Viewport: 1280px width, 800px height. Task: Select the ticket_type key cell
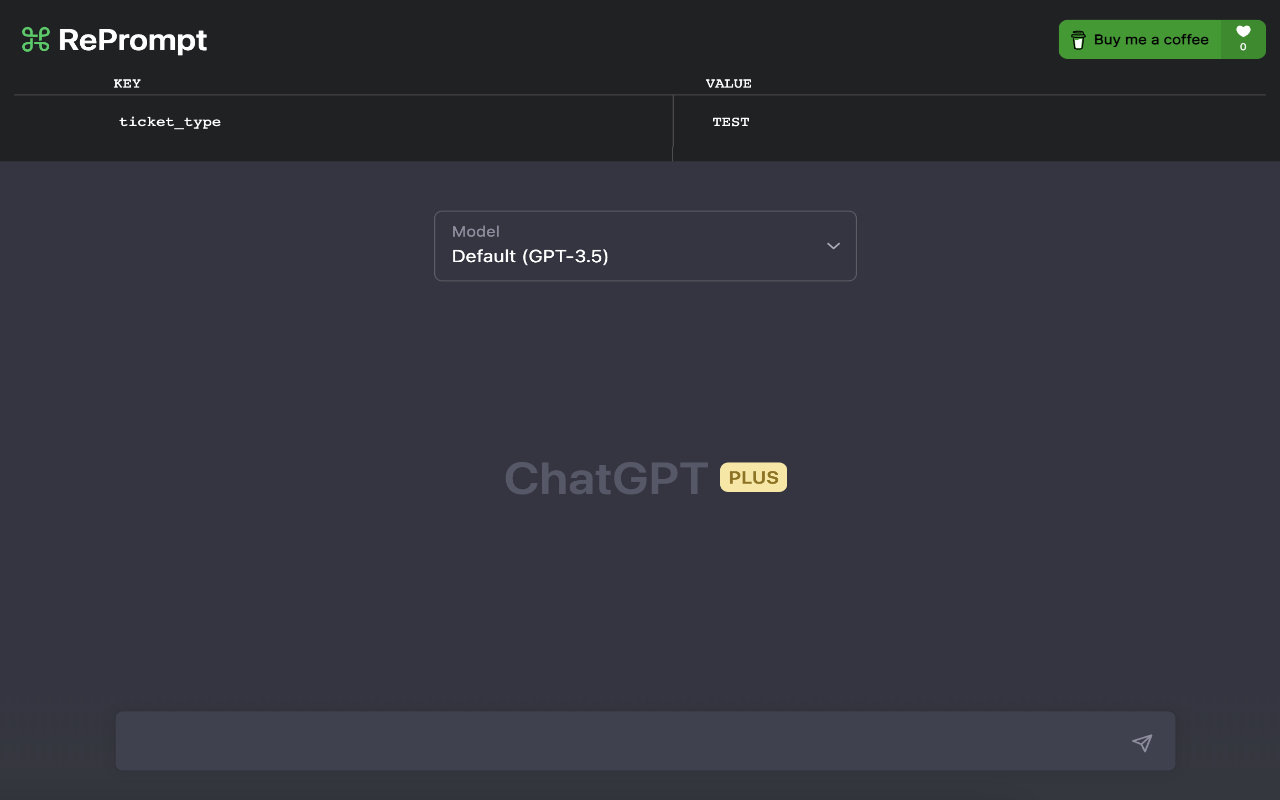pyautogui.click(x=170, y=122)
